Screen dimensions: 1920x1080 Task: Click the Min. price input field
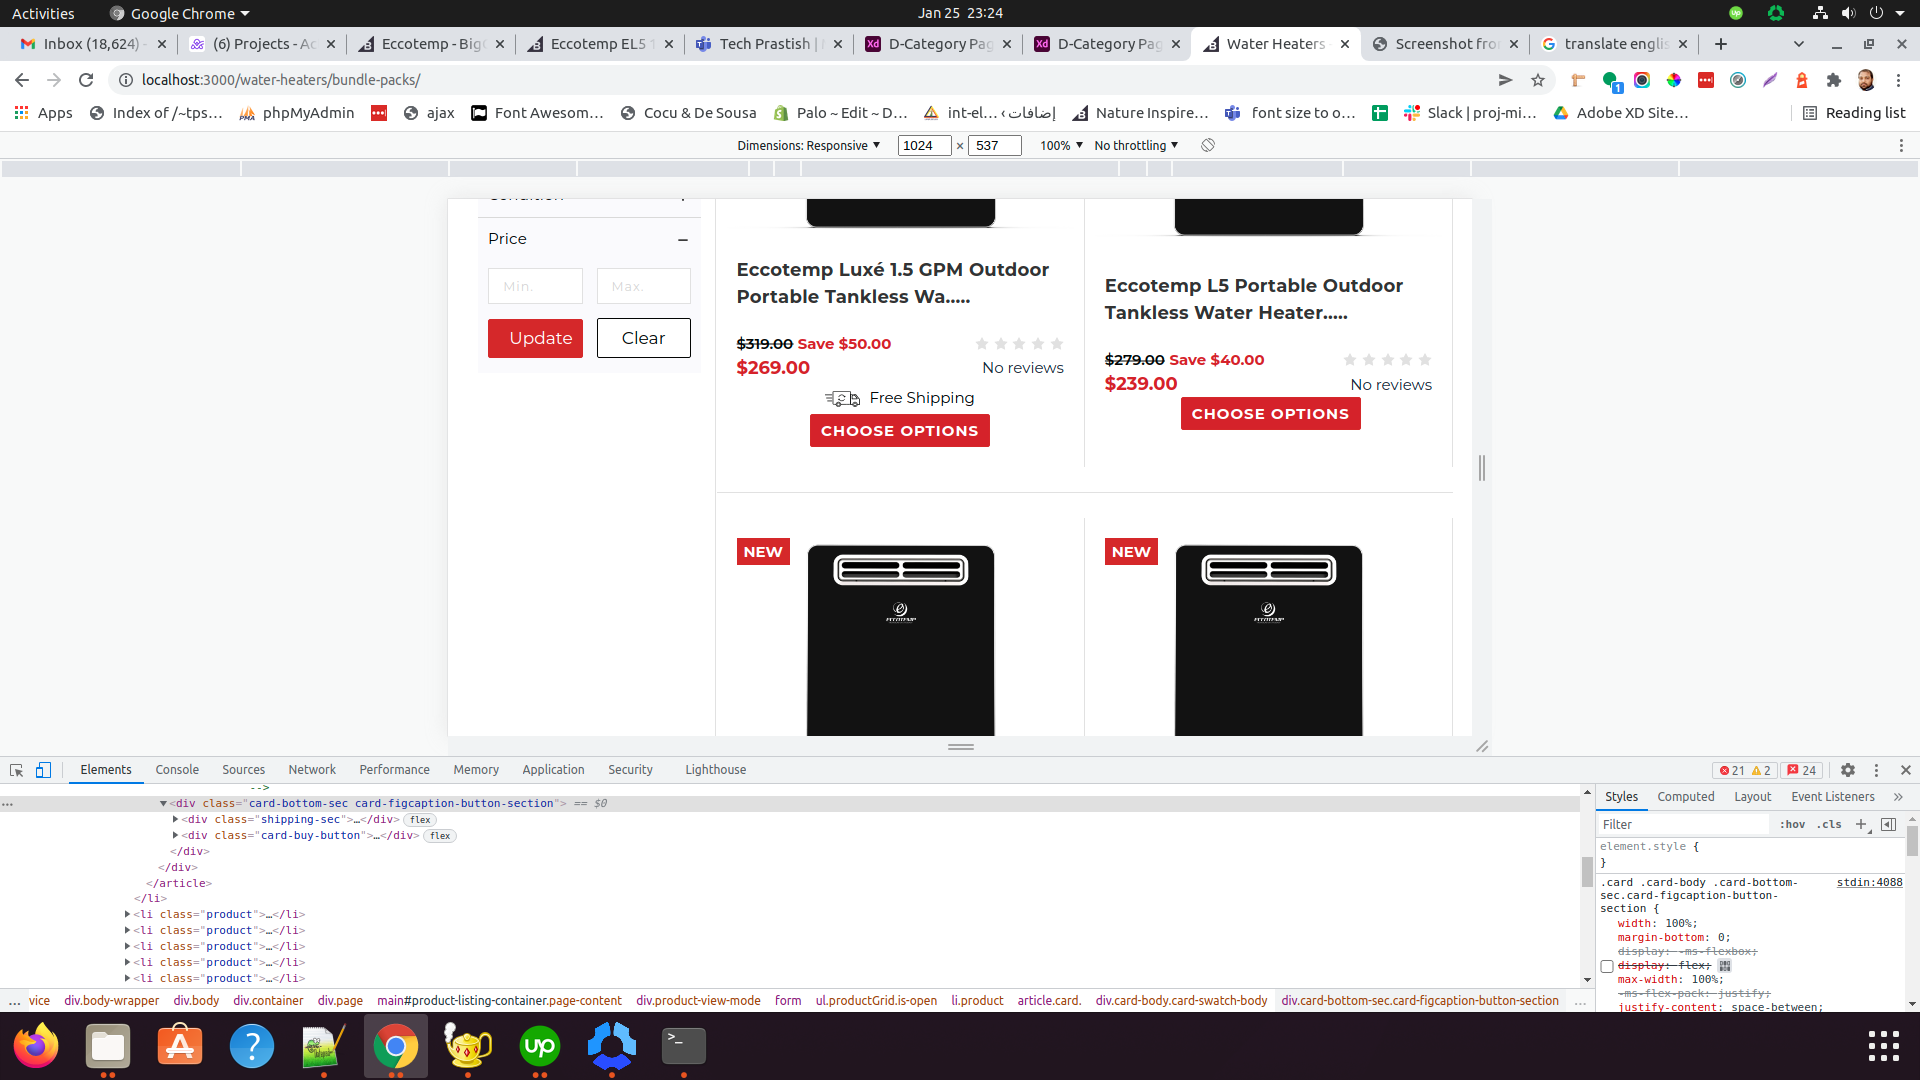[x=535, y=286]
